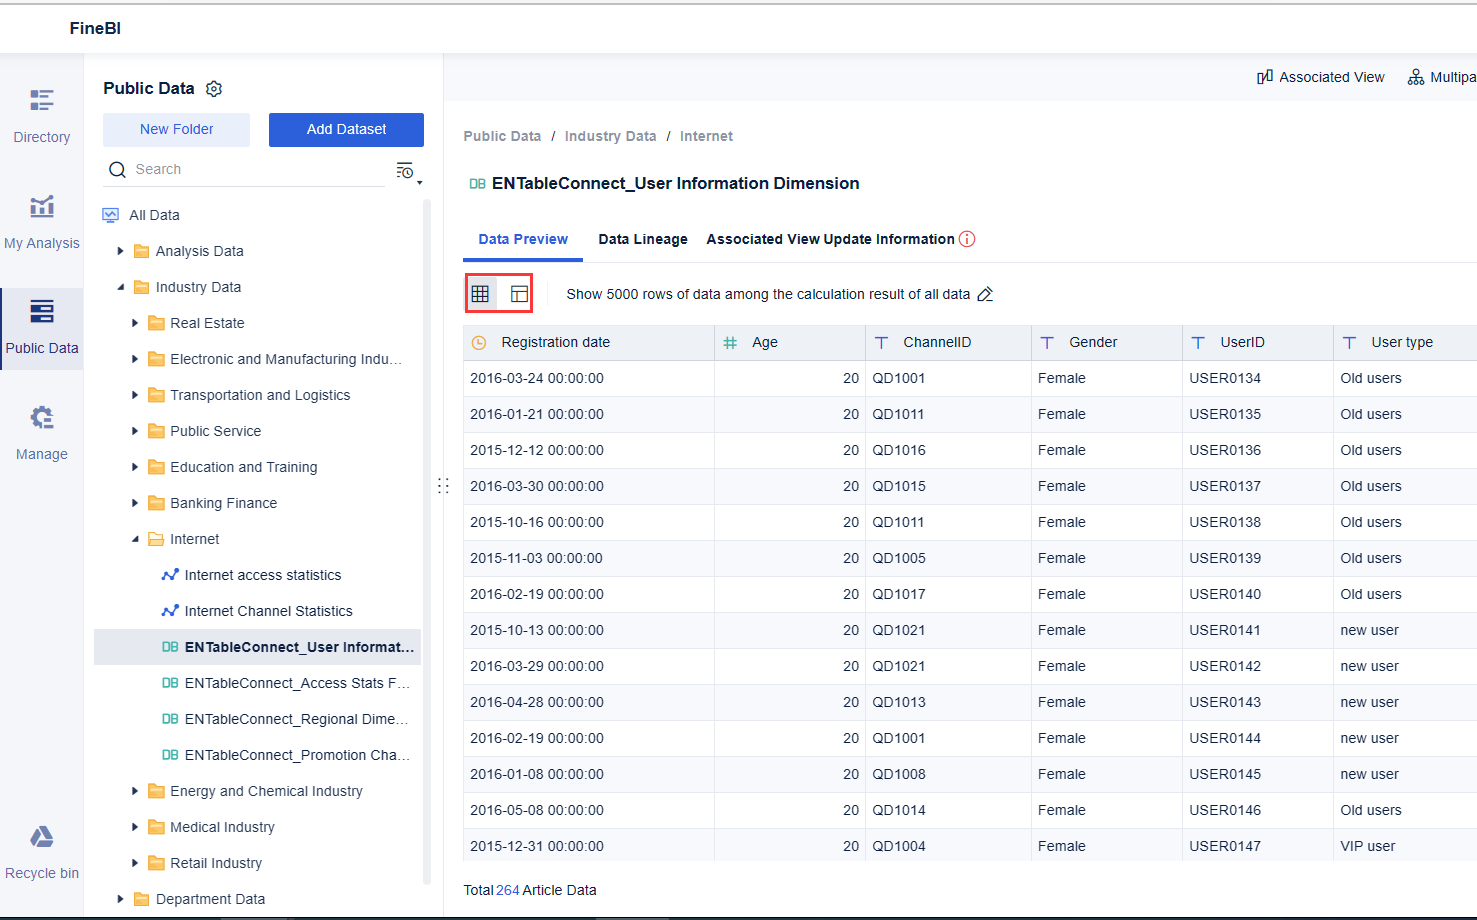Open the Data Lineage tab
The height and width of the screenshot is (920, 1477).
point(643,239)
